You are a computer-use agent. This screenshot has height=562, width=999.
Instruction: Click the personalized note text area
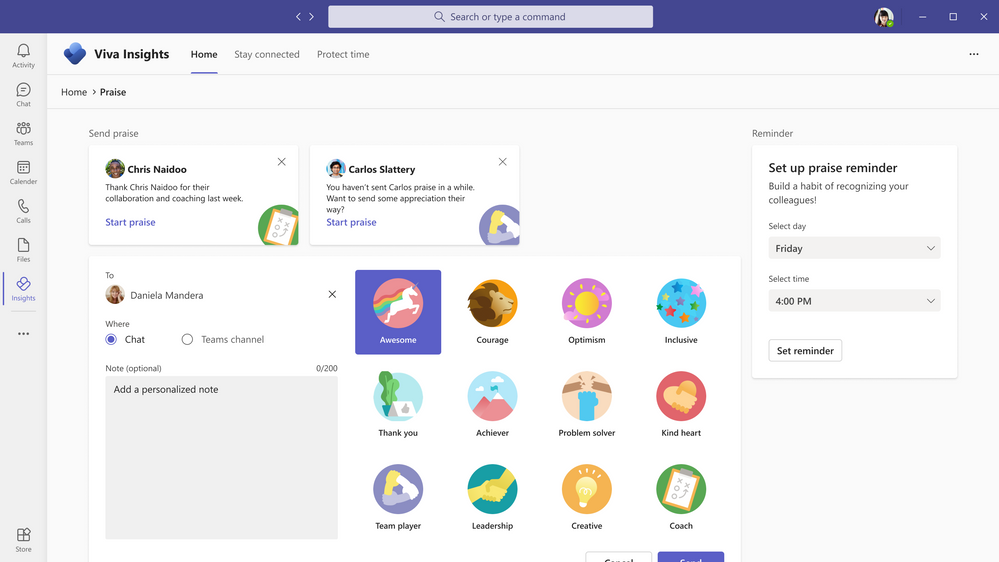tap(222, 458)
